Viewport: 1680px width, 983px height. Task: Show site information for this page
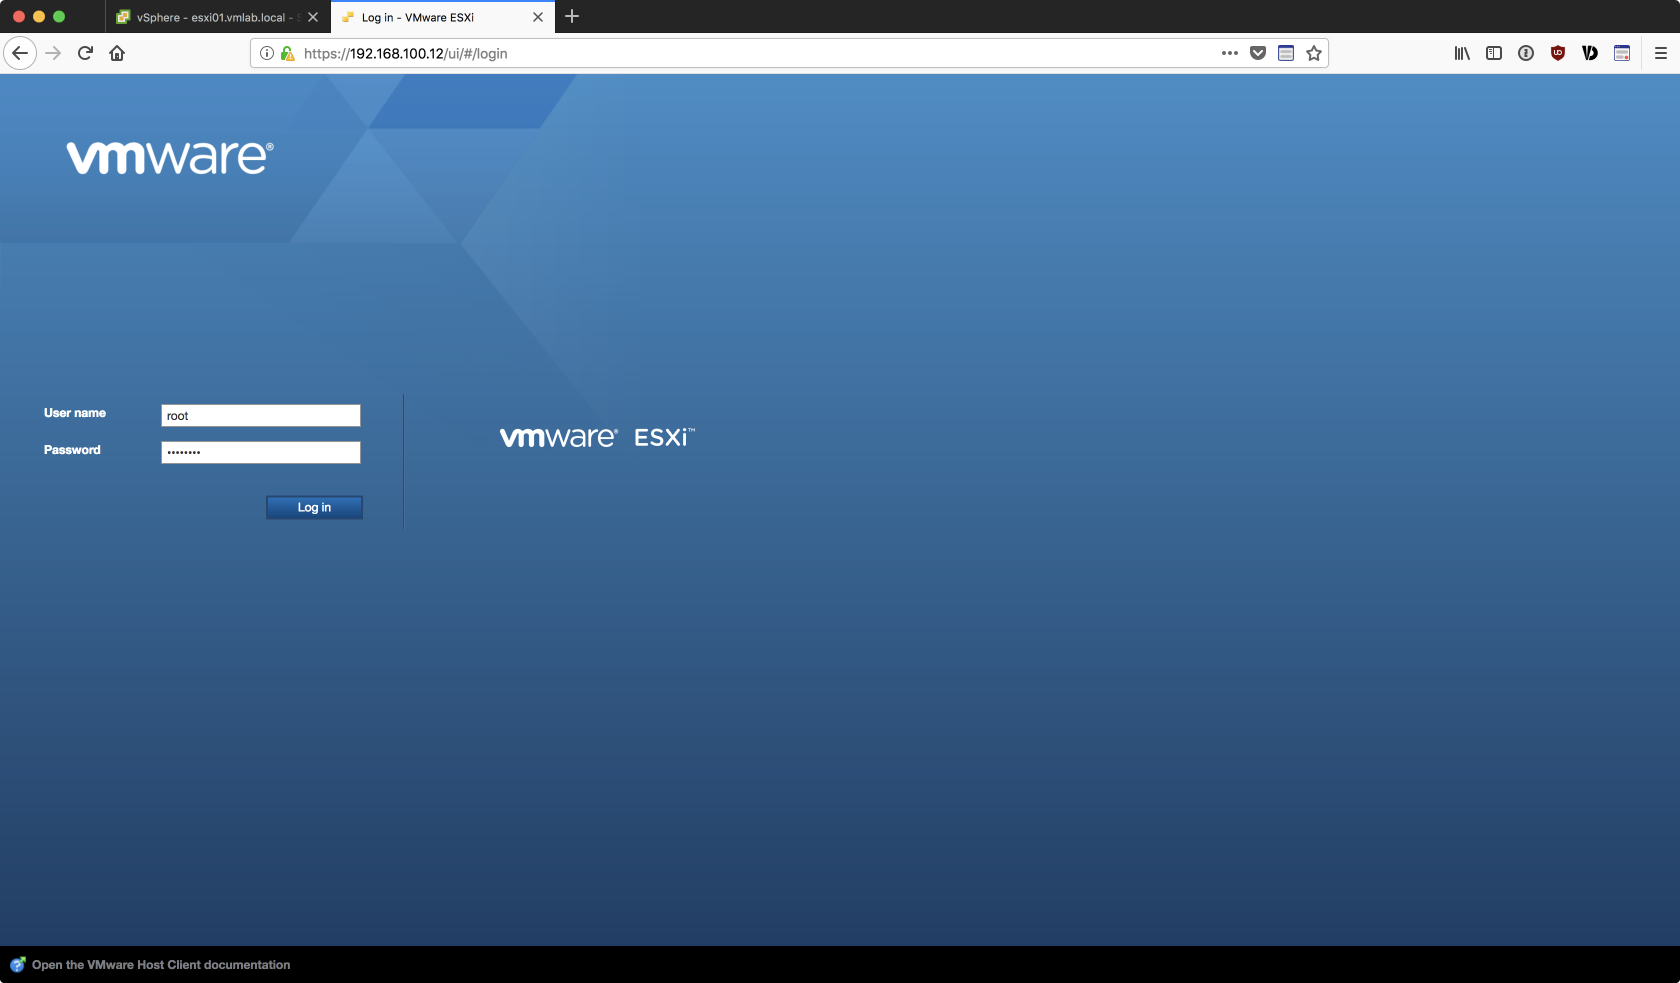(x=267, y=53)
